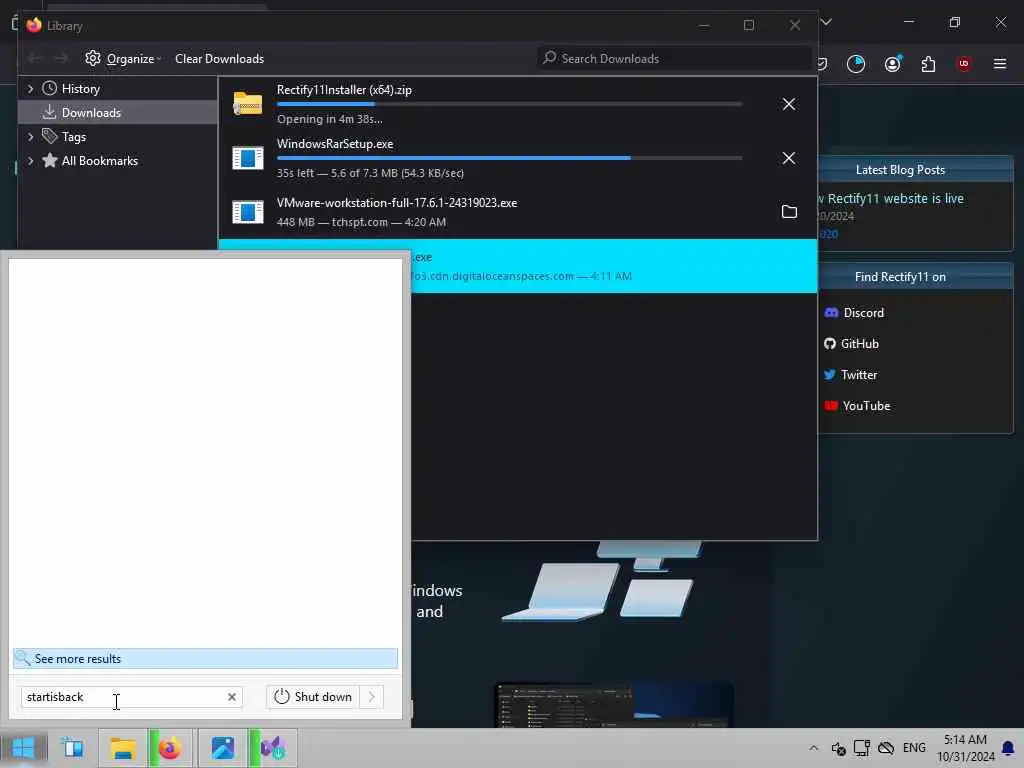Click the Shut down button
The width and height of the screenshot is (1024, 768).
point(313,697)
